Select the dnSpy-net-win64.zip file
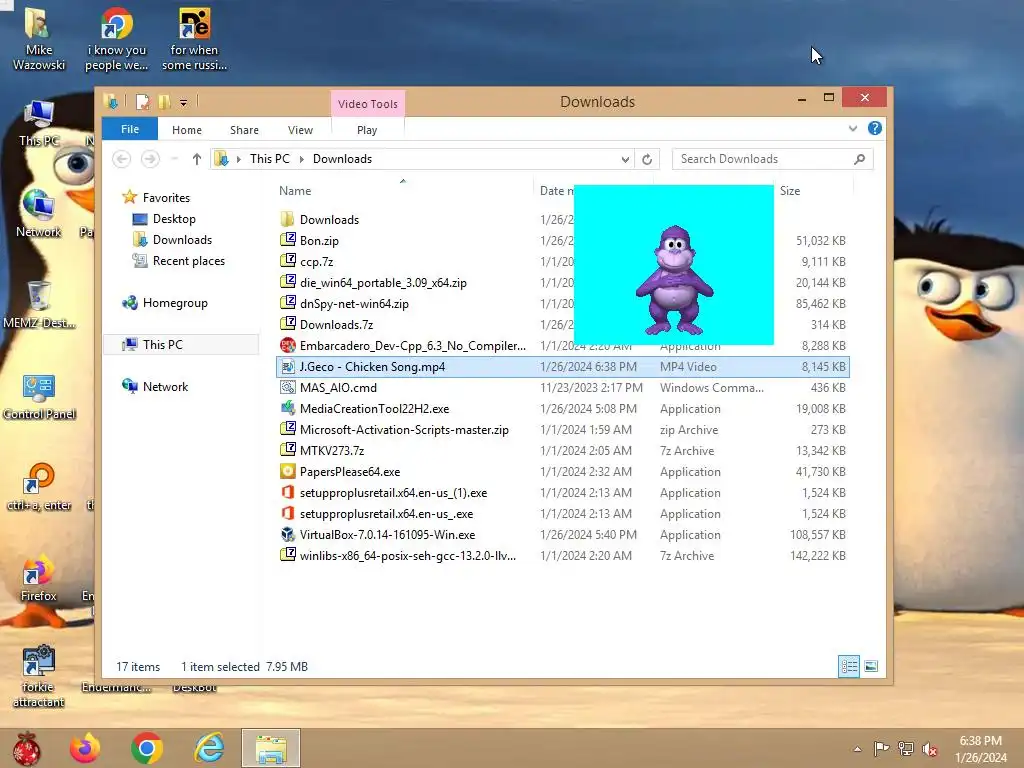The height and width of the screenshot is (768, 1024). pyautogui.click(x=354, y=303)
